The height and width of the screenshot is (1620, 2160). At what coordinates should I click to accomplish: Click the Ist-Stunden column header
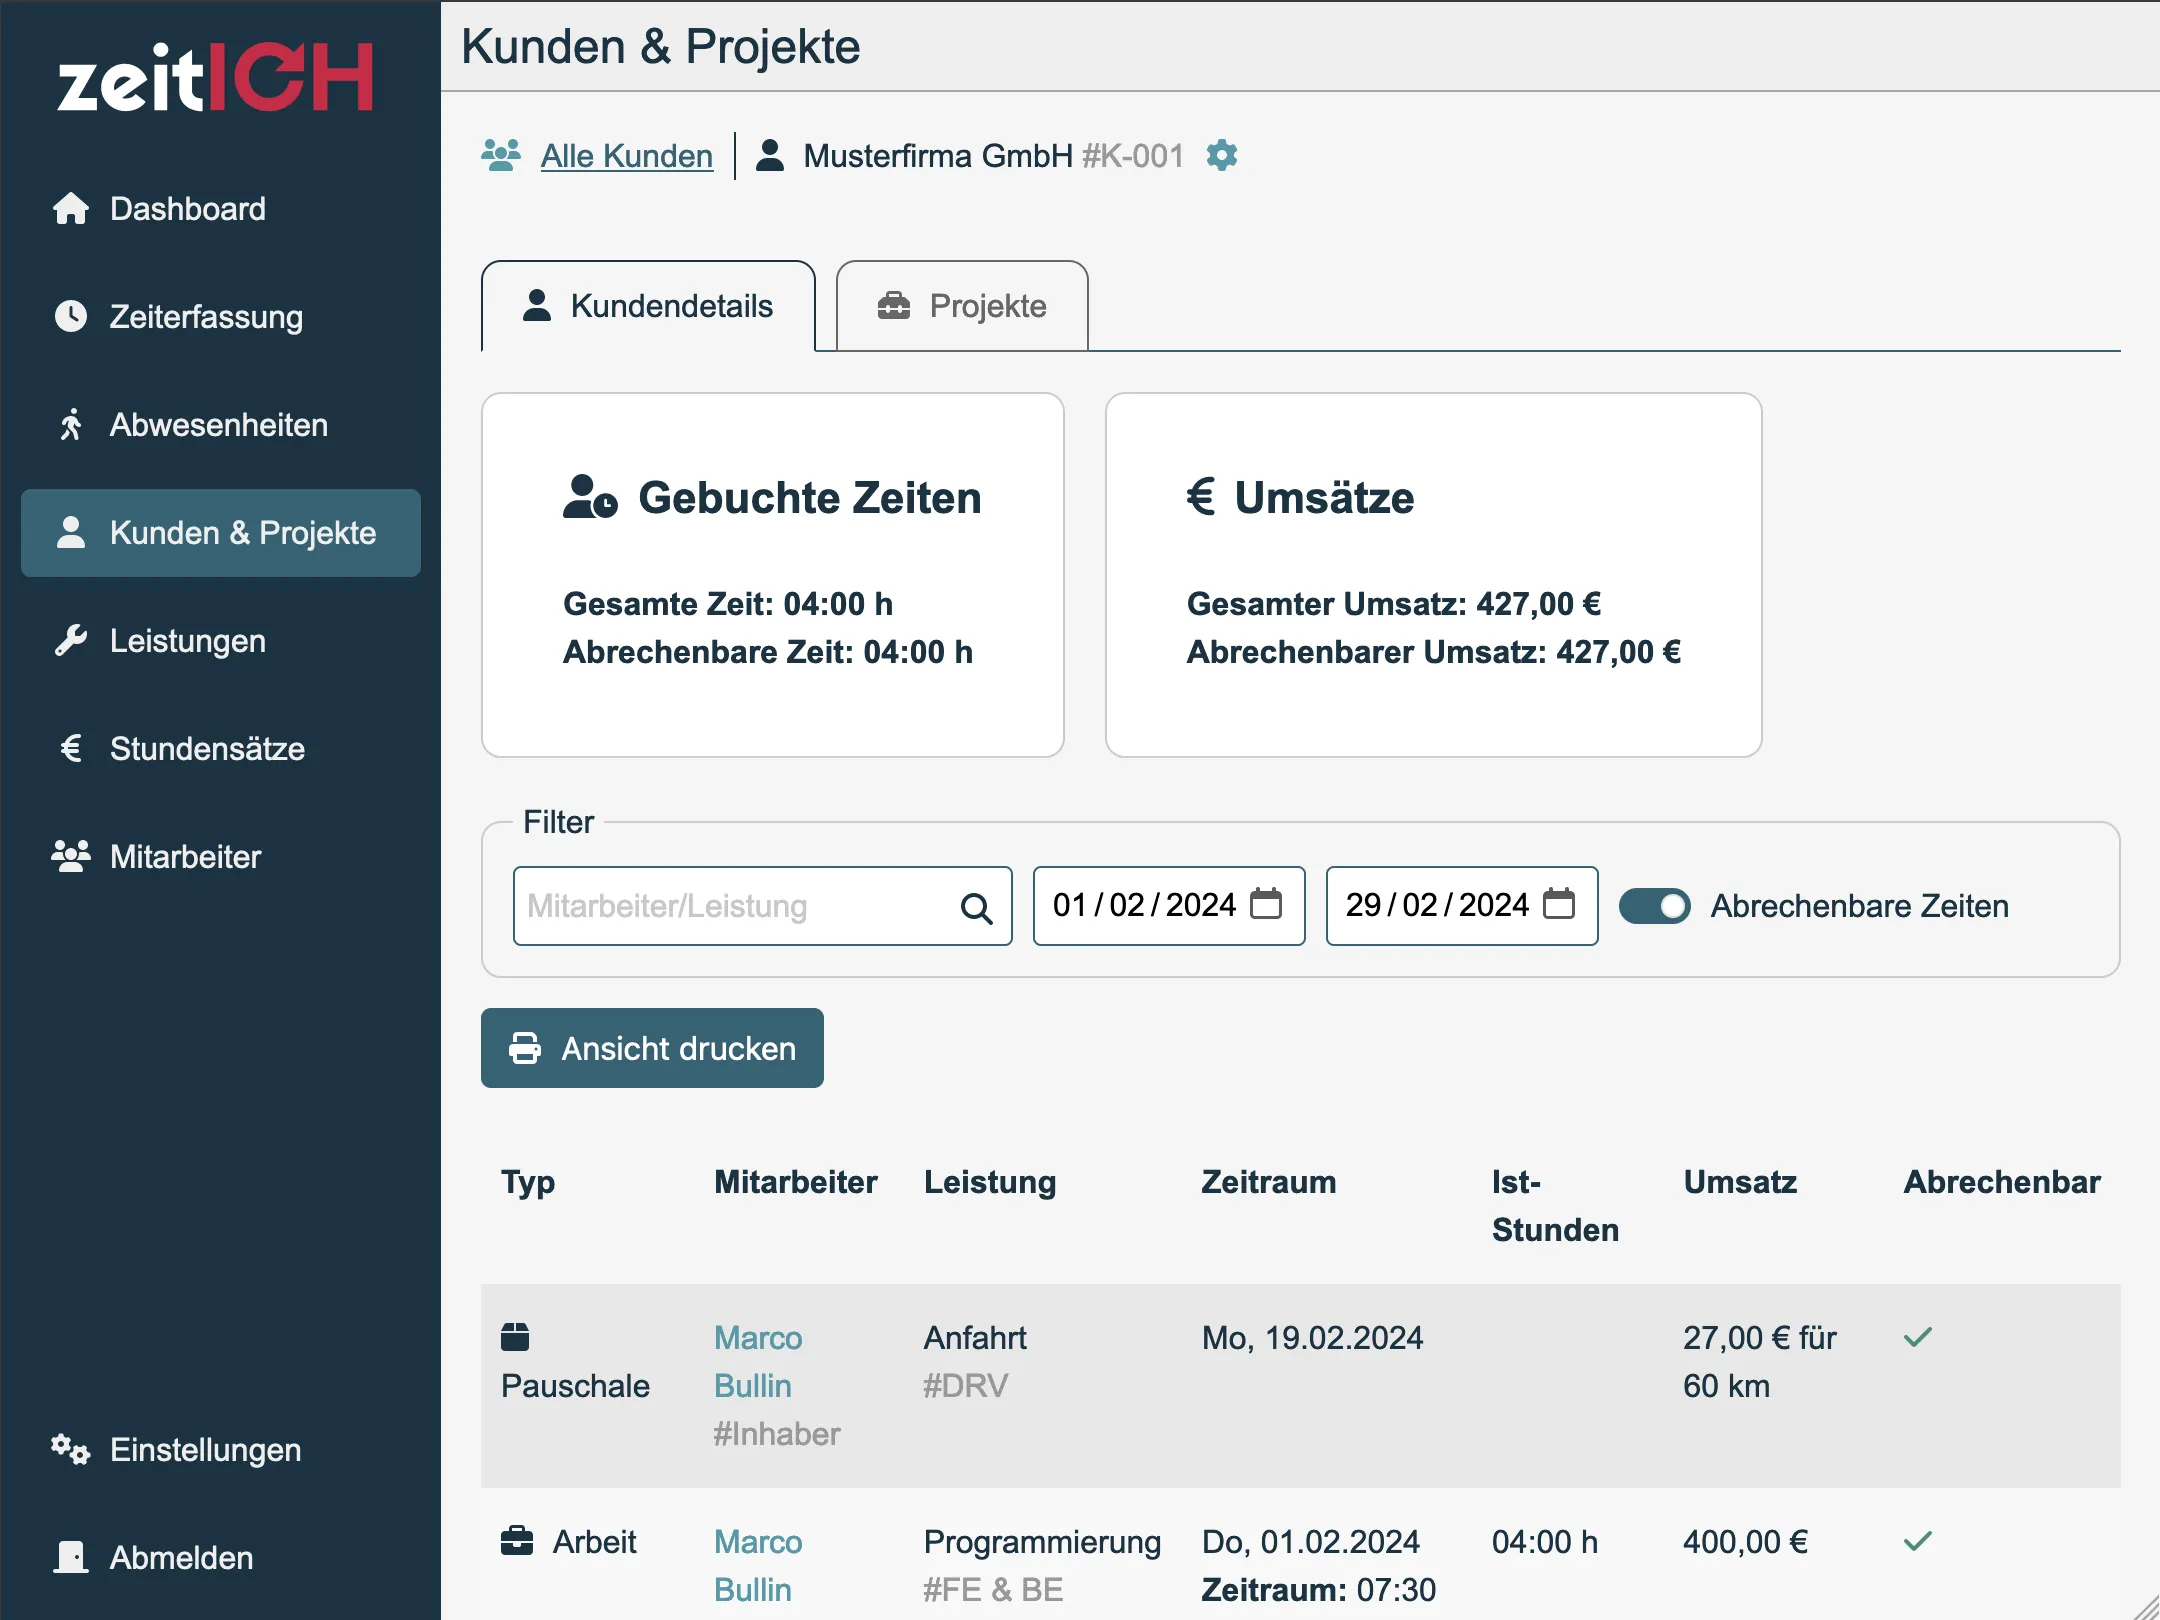pos(1555,1206)
